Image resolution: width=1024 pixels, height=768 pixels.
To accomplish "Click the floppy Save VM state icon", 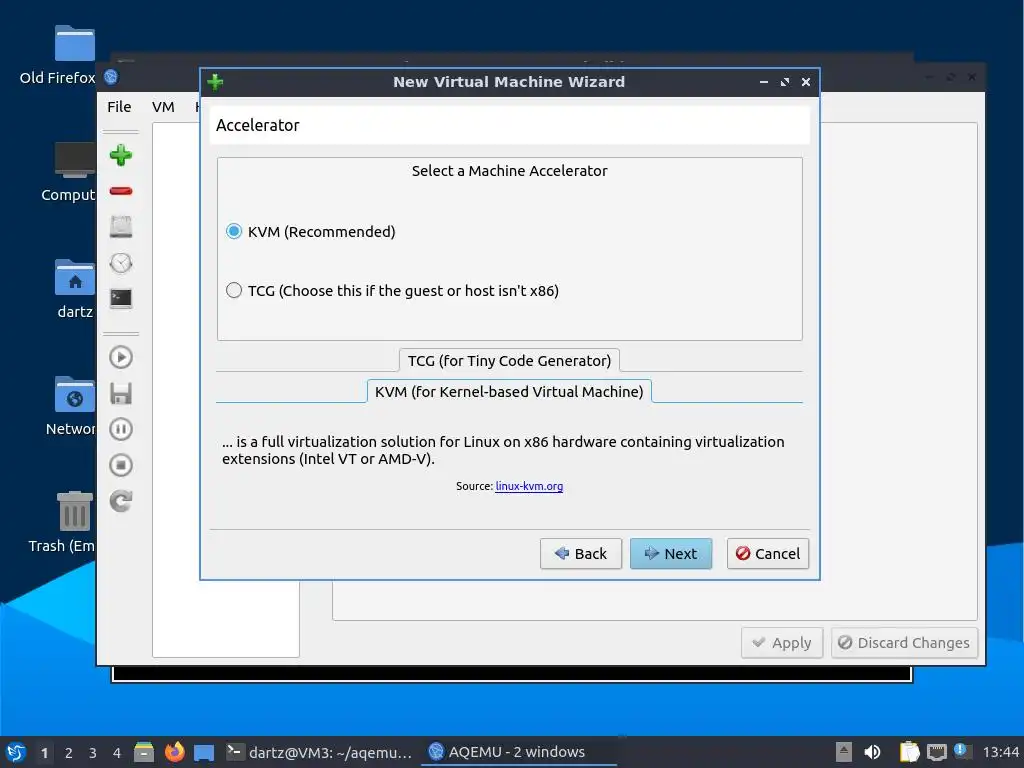I will point(121,393).
